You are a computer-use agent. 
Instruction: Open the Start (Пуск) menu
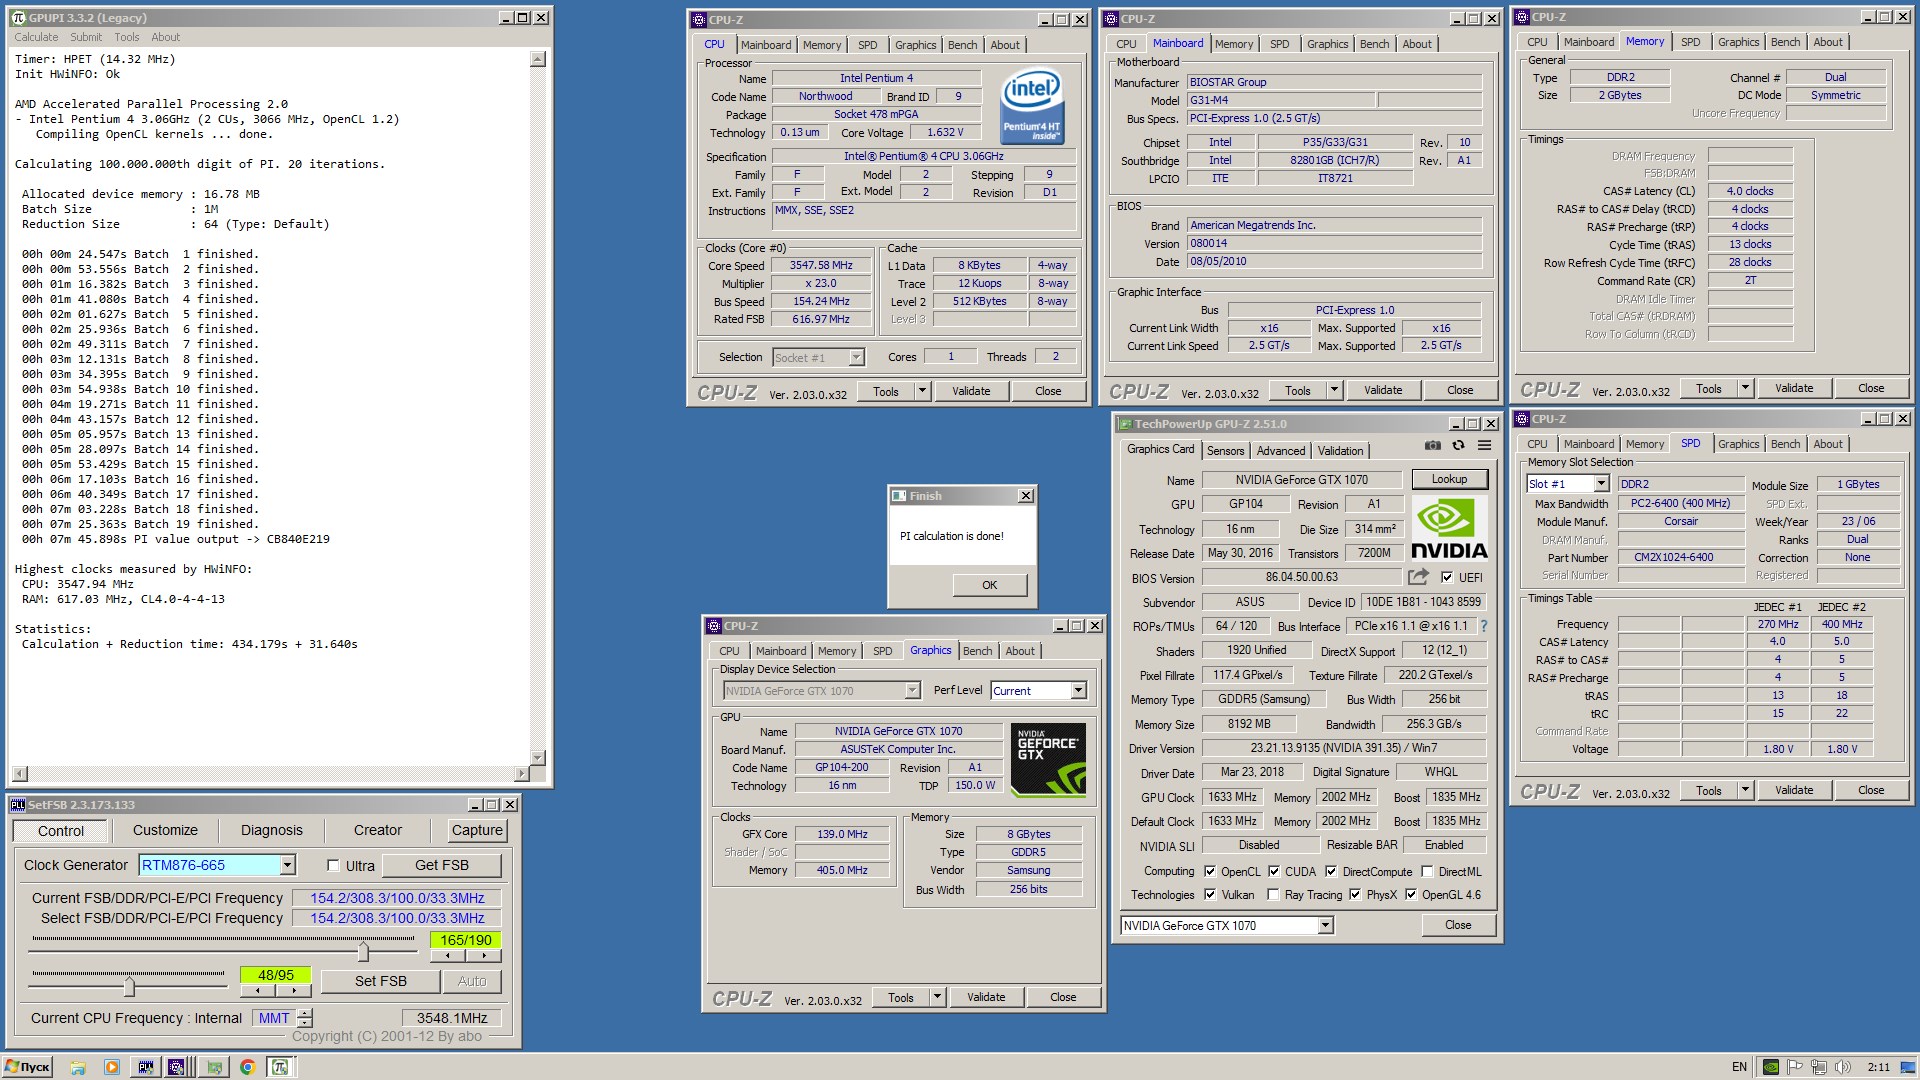(27, 1067)
